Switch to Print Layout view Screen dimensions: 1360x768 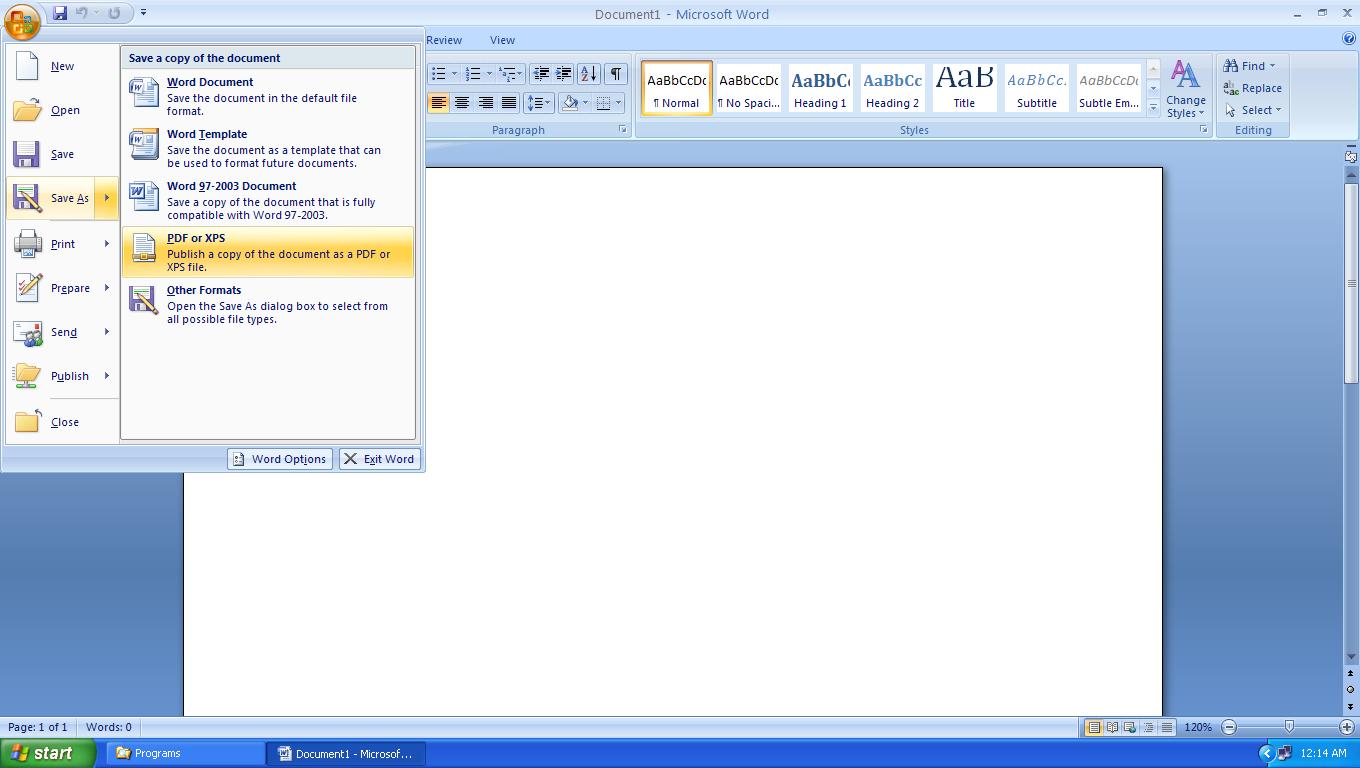[x=1094, y=727]
